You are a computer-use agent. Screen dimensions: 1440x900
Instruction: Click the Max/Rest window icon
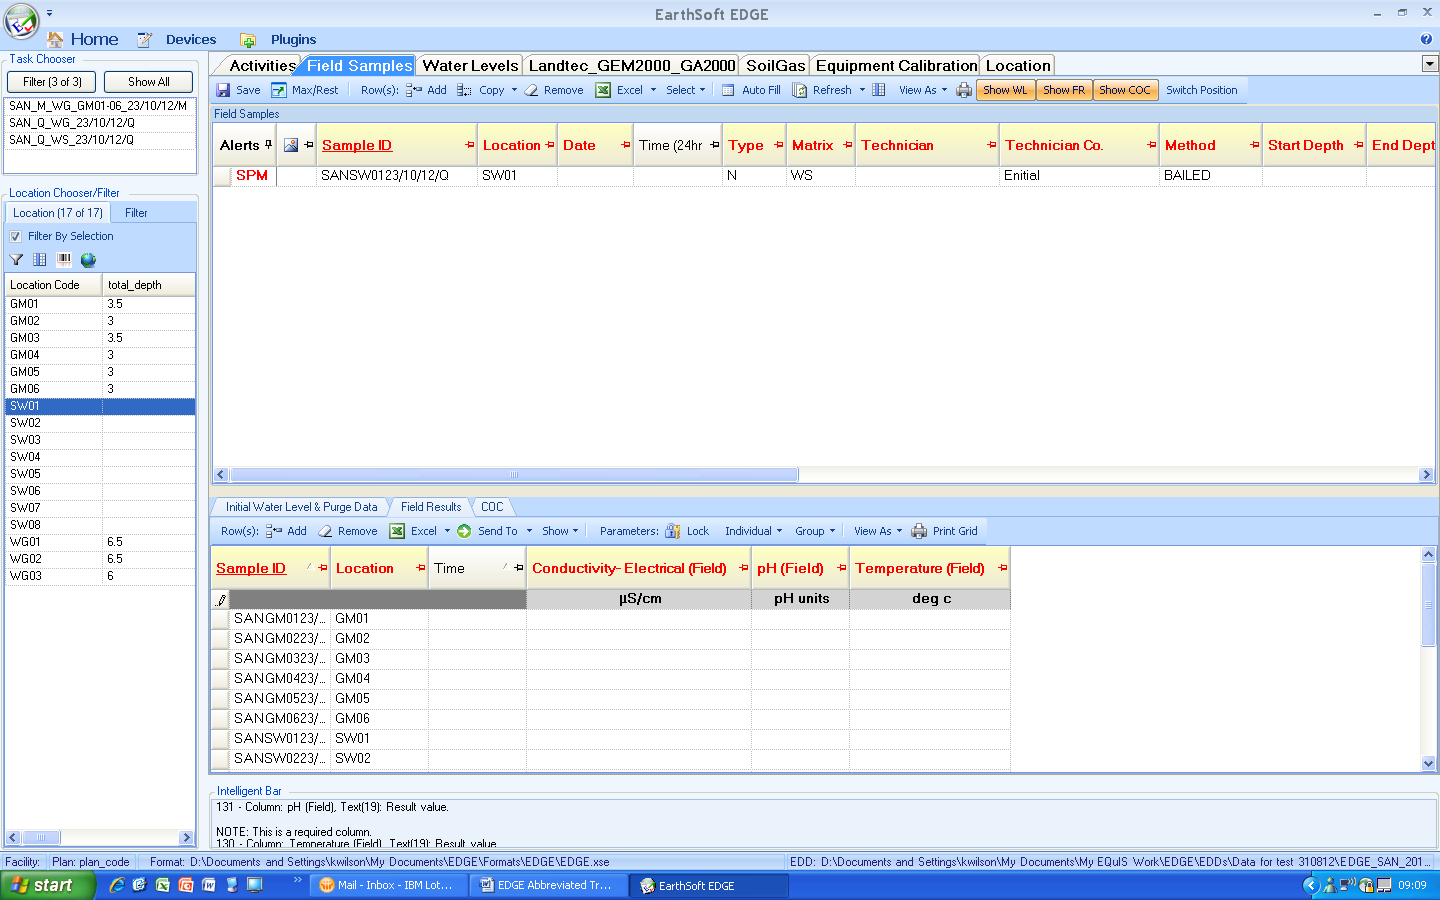(x=279, y=90)
